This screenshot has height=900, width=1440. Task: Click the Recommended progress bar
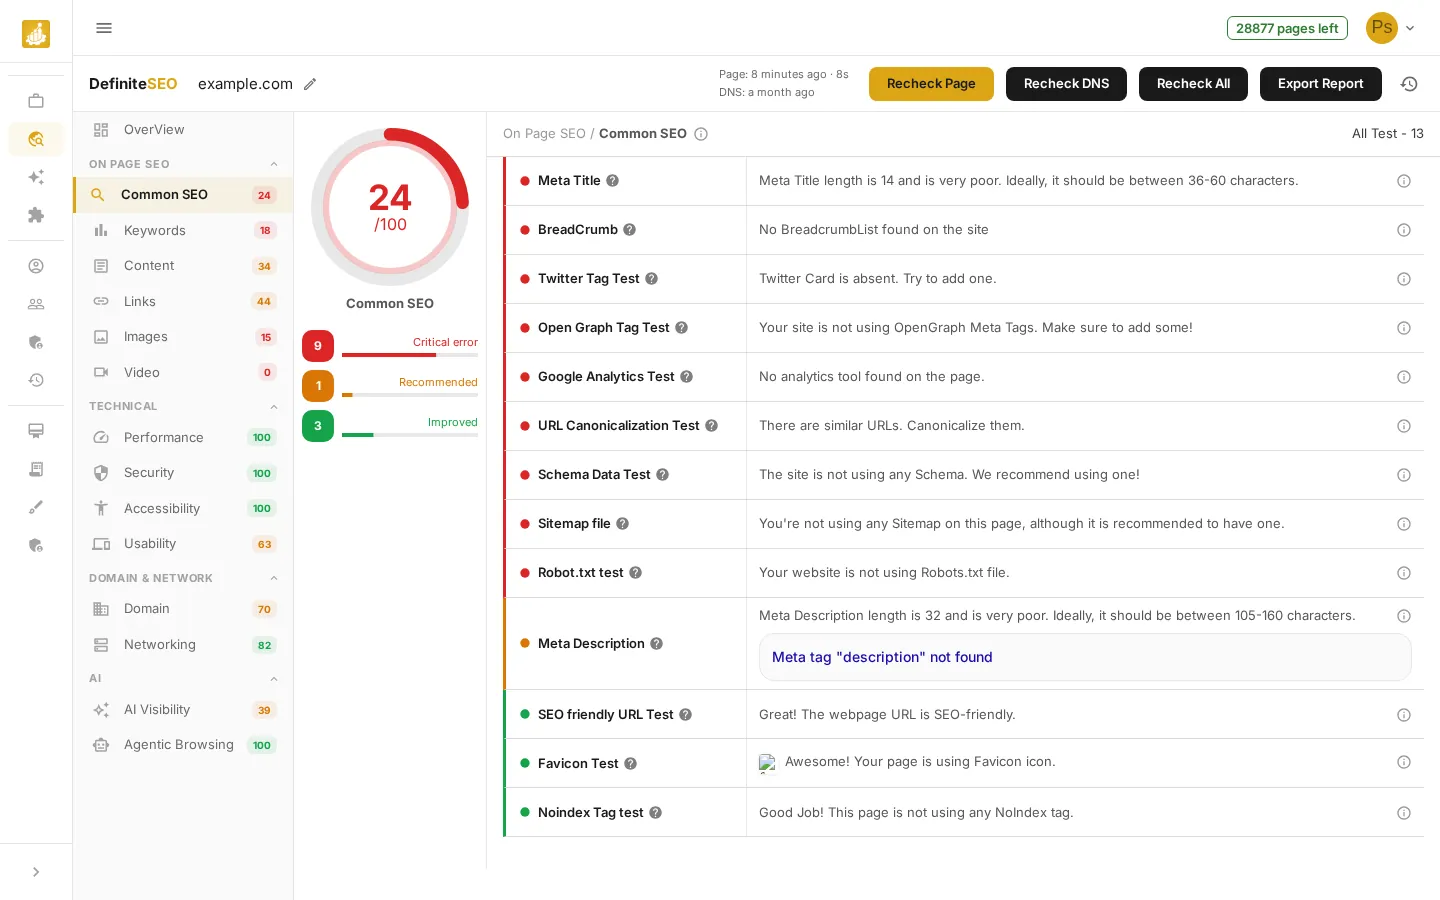tap(410, 395)
